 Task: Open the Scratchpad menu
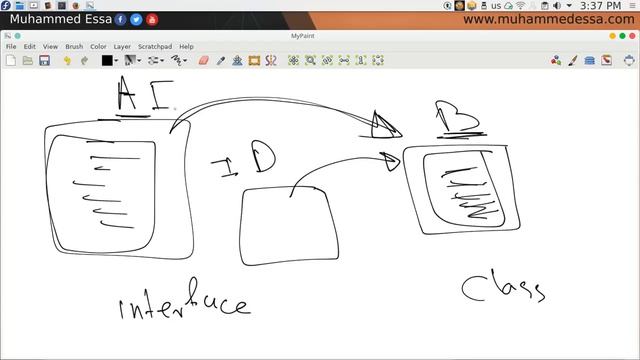155,47
